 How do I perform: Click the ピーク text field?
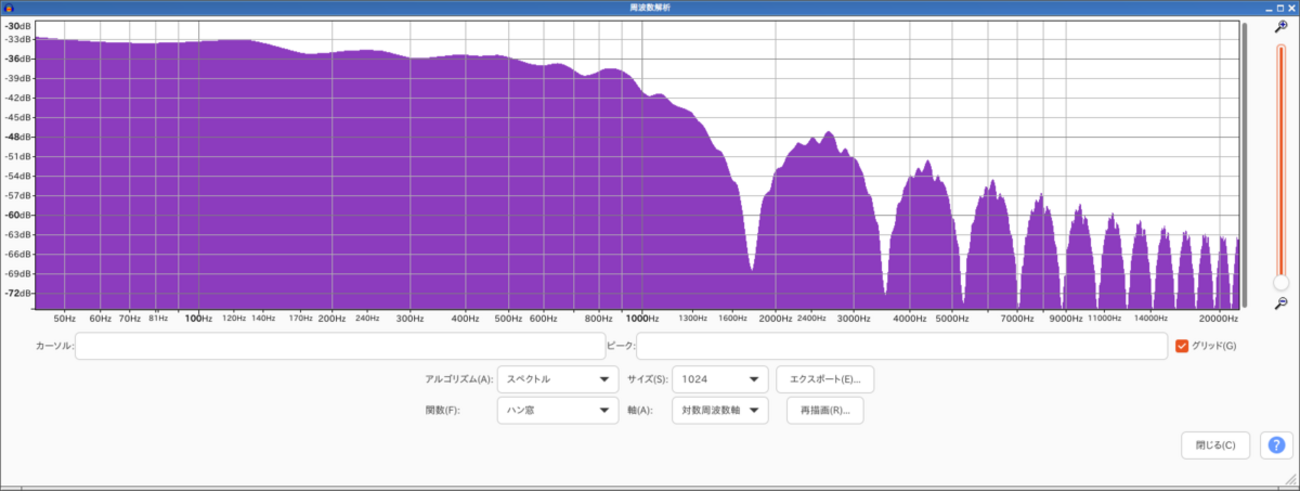(902, 346)
